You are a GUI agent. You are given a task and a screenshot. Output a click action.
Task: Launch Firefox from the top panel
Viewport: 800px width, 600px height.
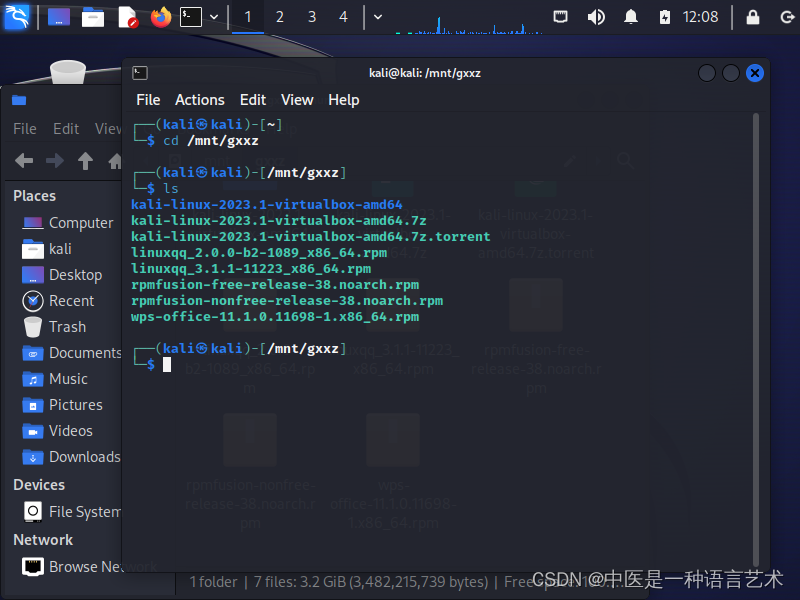coord(161,17)
